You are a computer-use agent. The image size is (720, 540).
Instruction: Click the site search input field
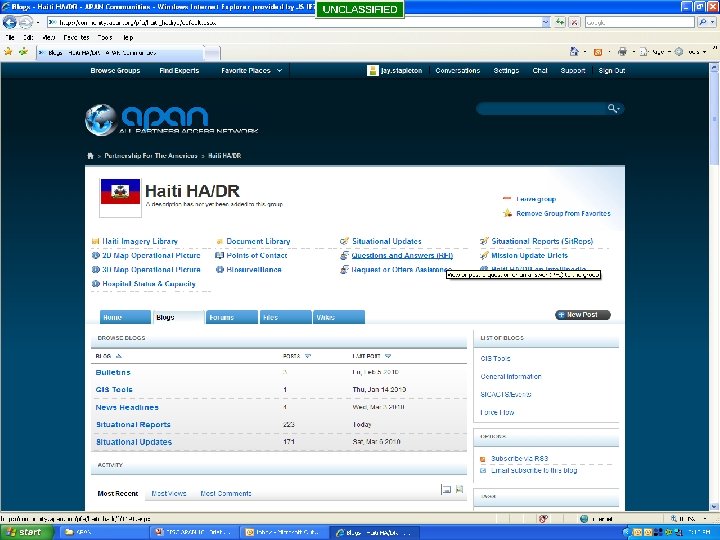(x=543, y=108)
